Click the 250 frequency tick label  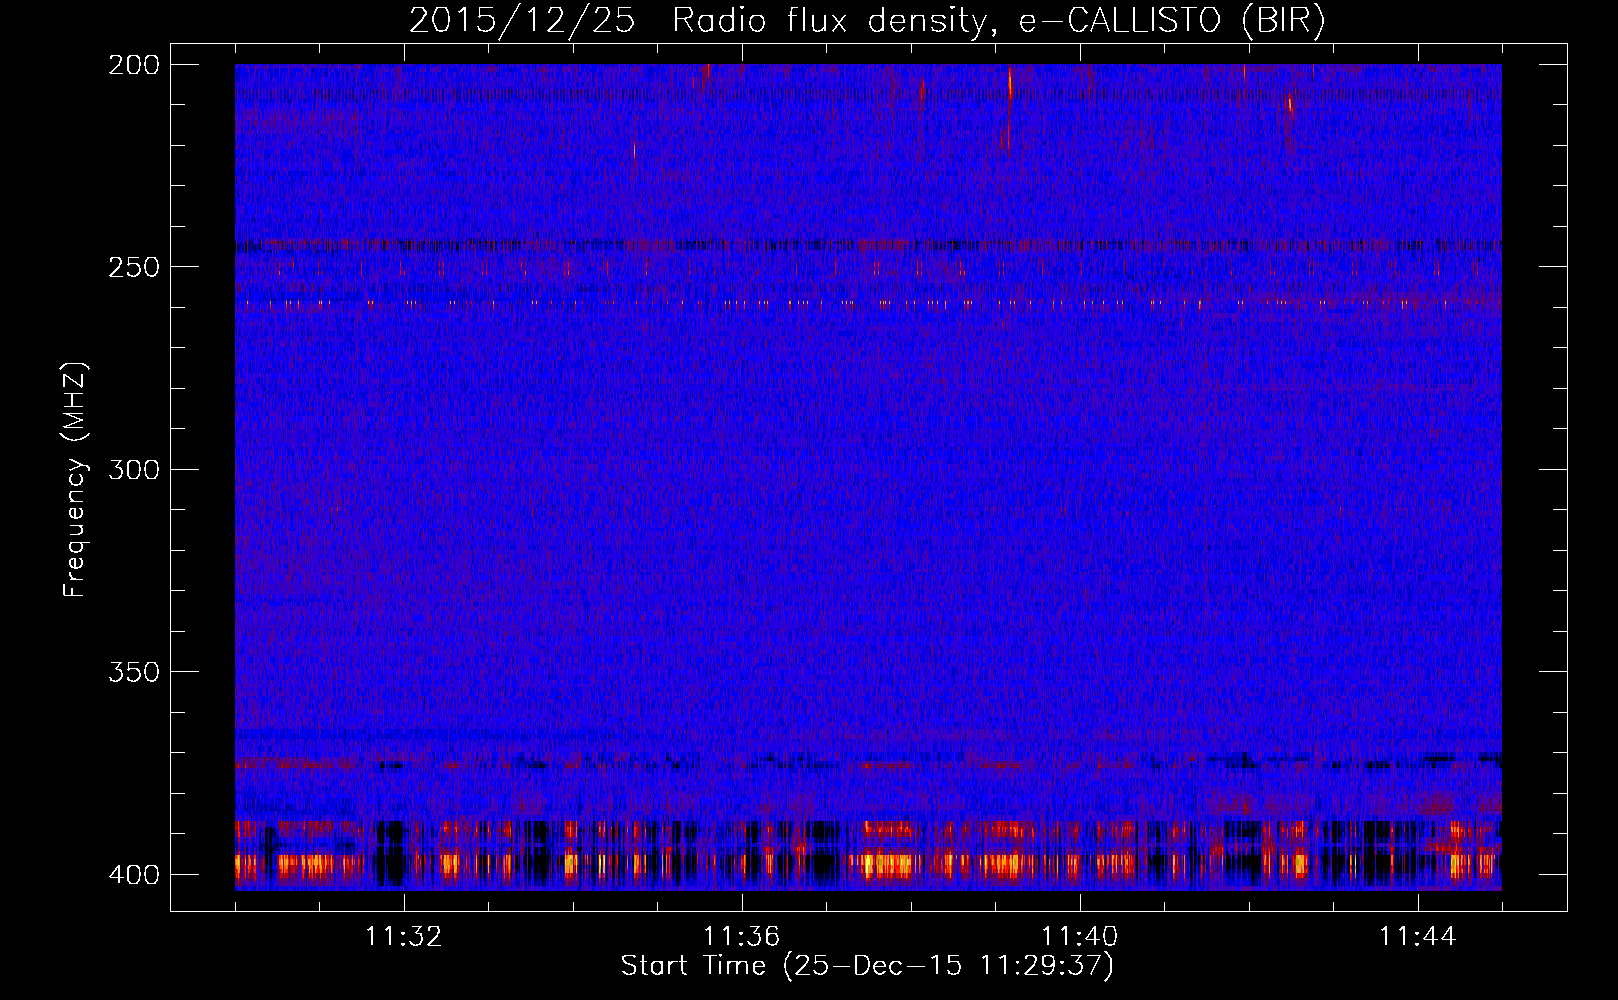pos(133,267)
